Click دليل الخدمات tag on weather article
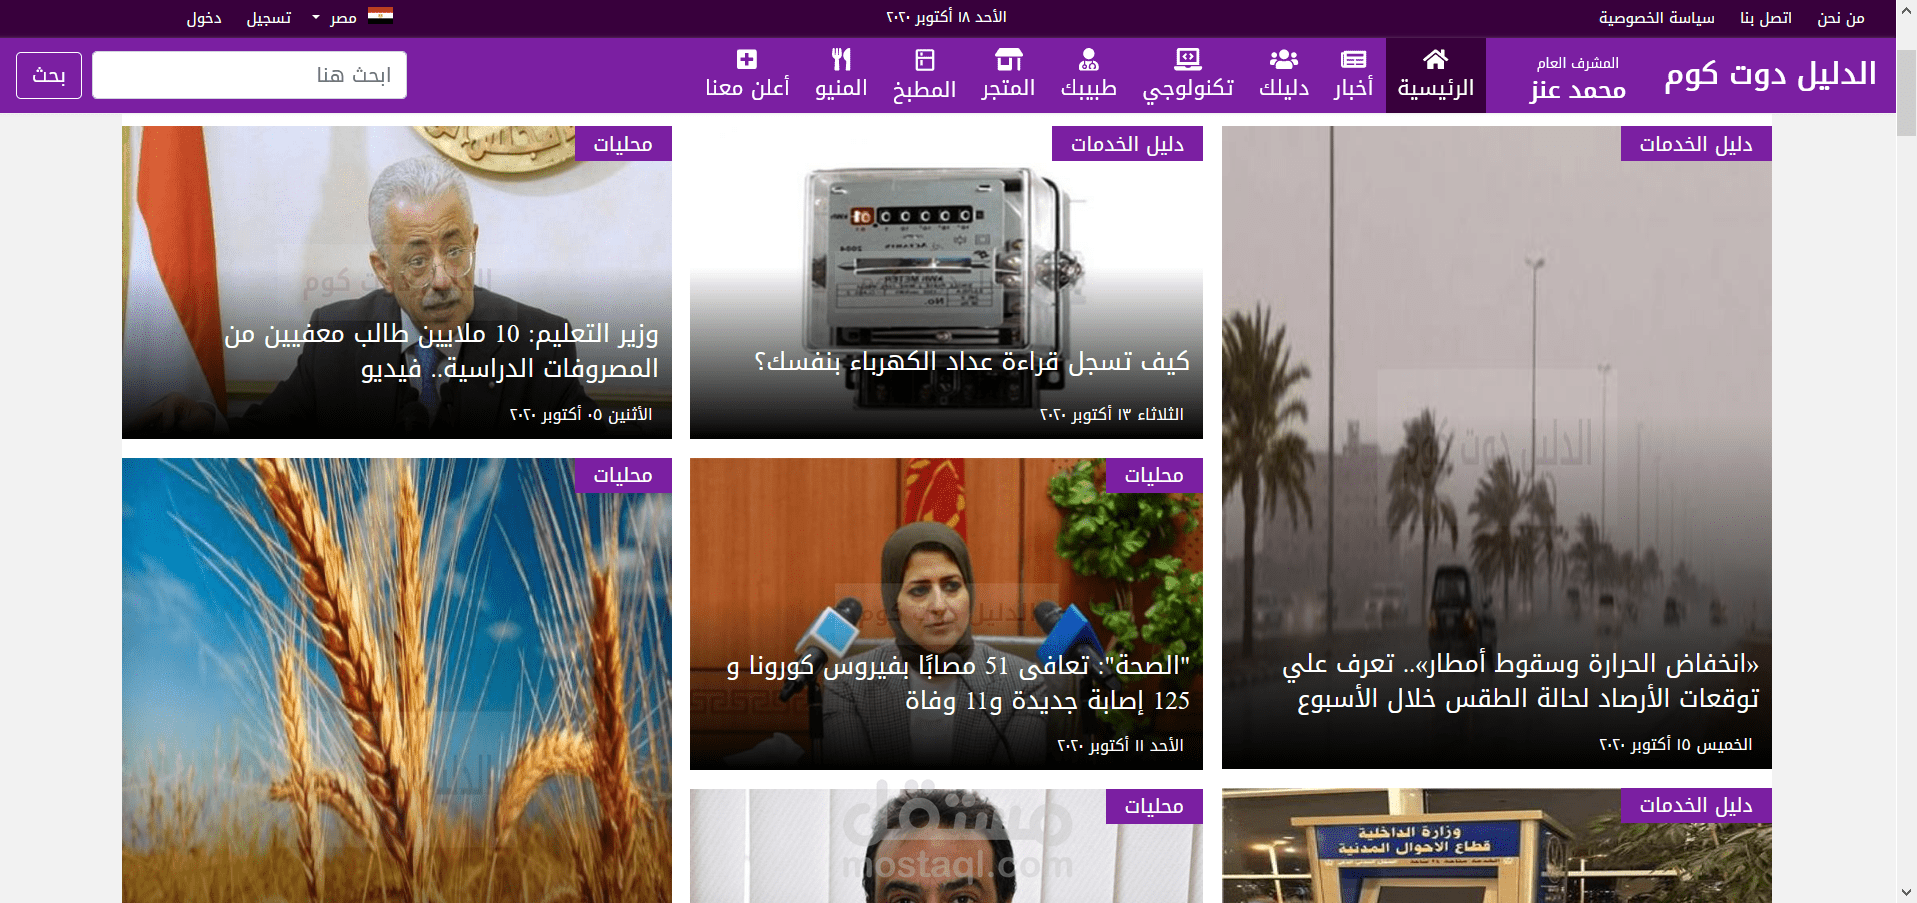This screenshot has height=903, width=1917. (1696, 144)
